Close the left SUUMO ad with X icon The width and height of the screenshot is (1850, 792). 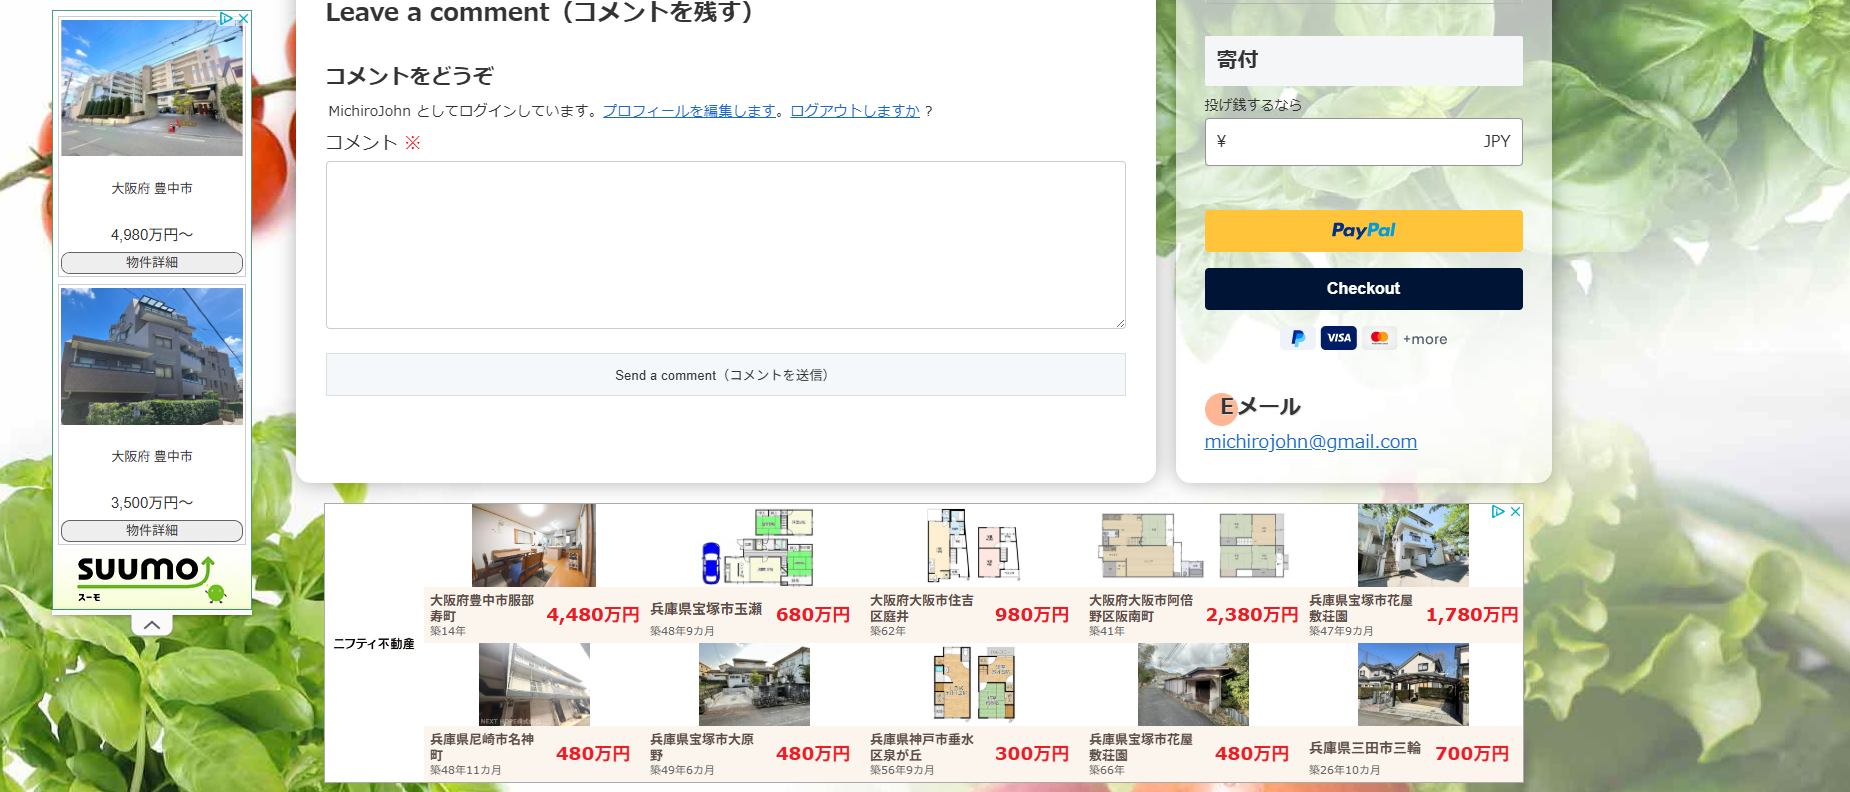pyautogui.click(x=243, y=18)
